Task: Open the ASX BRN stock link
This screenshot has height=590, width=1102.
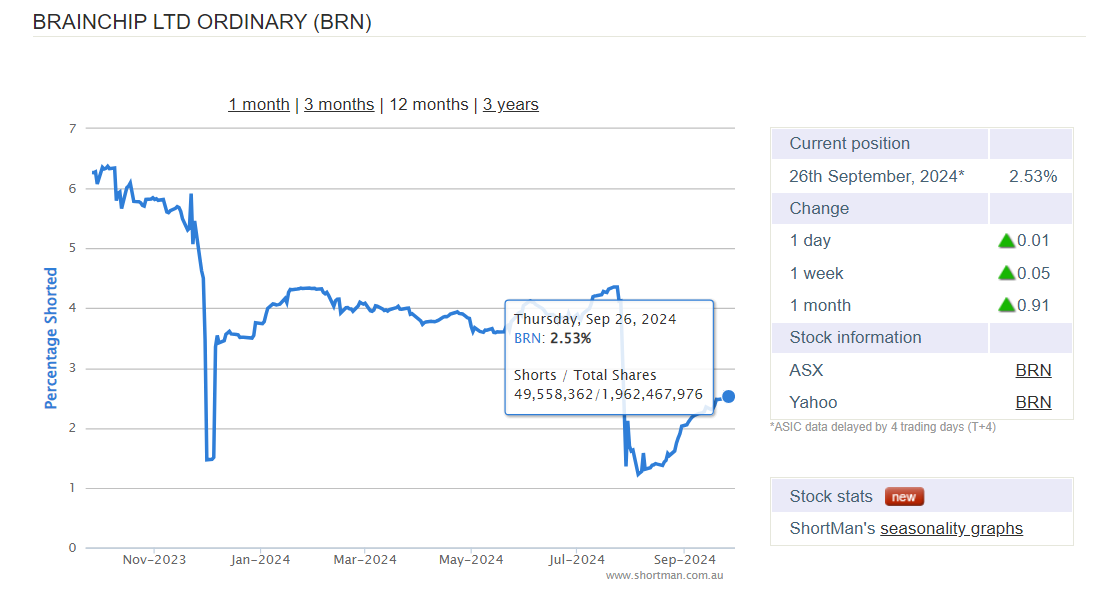Action: (x=1033, y=371)
